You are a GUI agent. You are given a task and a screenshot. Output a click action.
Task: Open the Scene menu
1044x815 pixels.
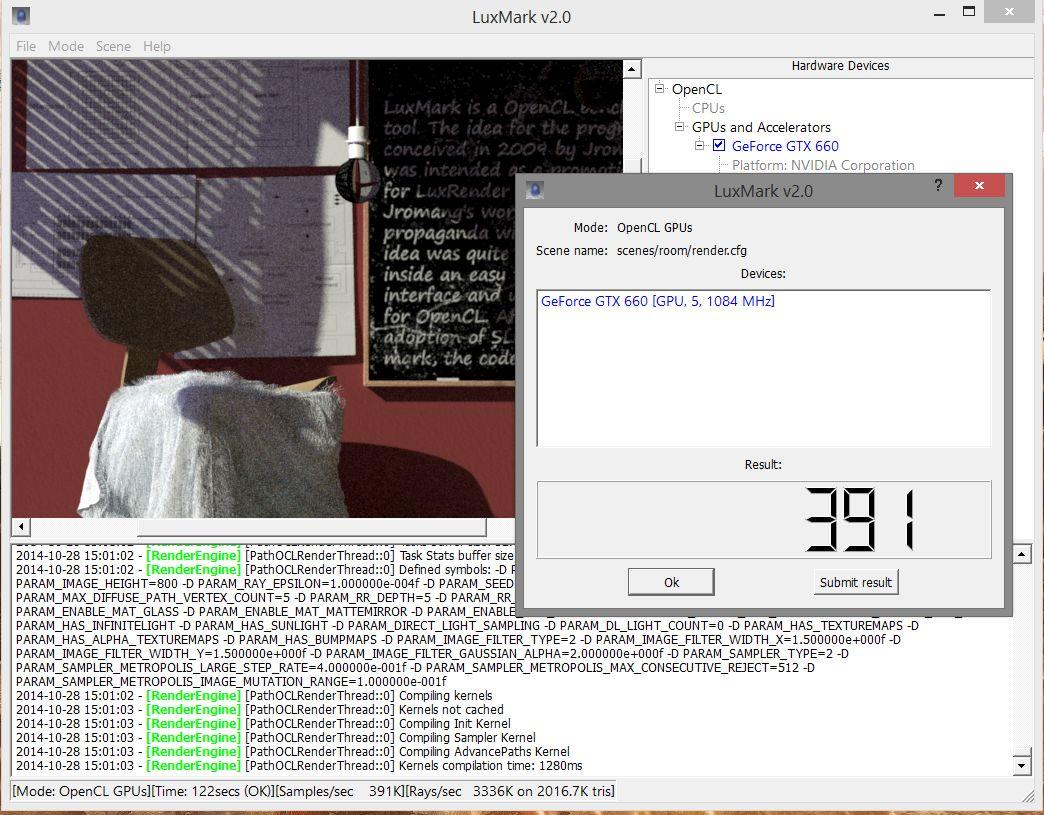pos(113,46)
